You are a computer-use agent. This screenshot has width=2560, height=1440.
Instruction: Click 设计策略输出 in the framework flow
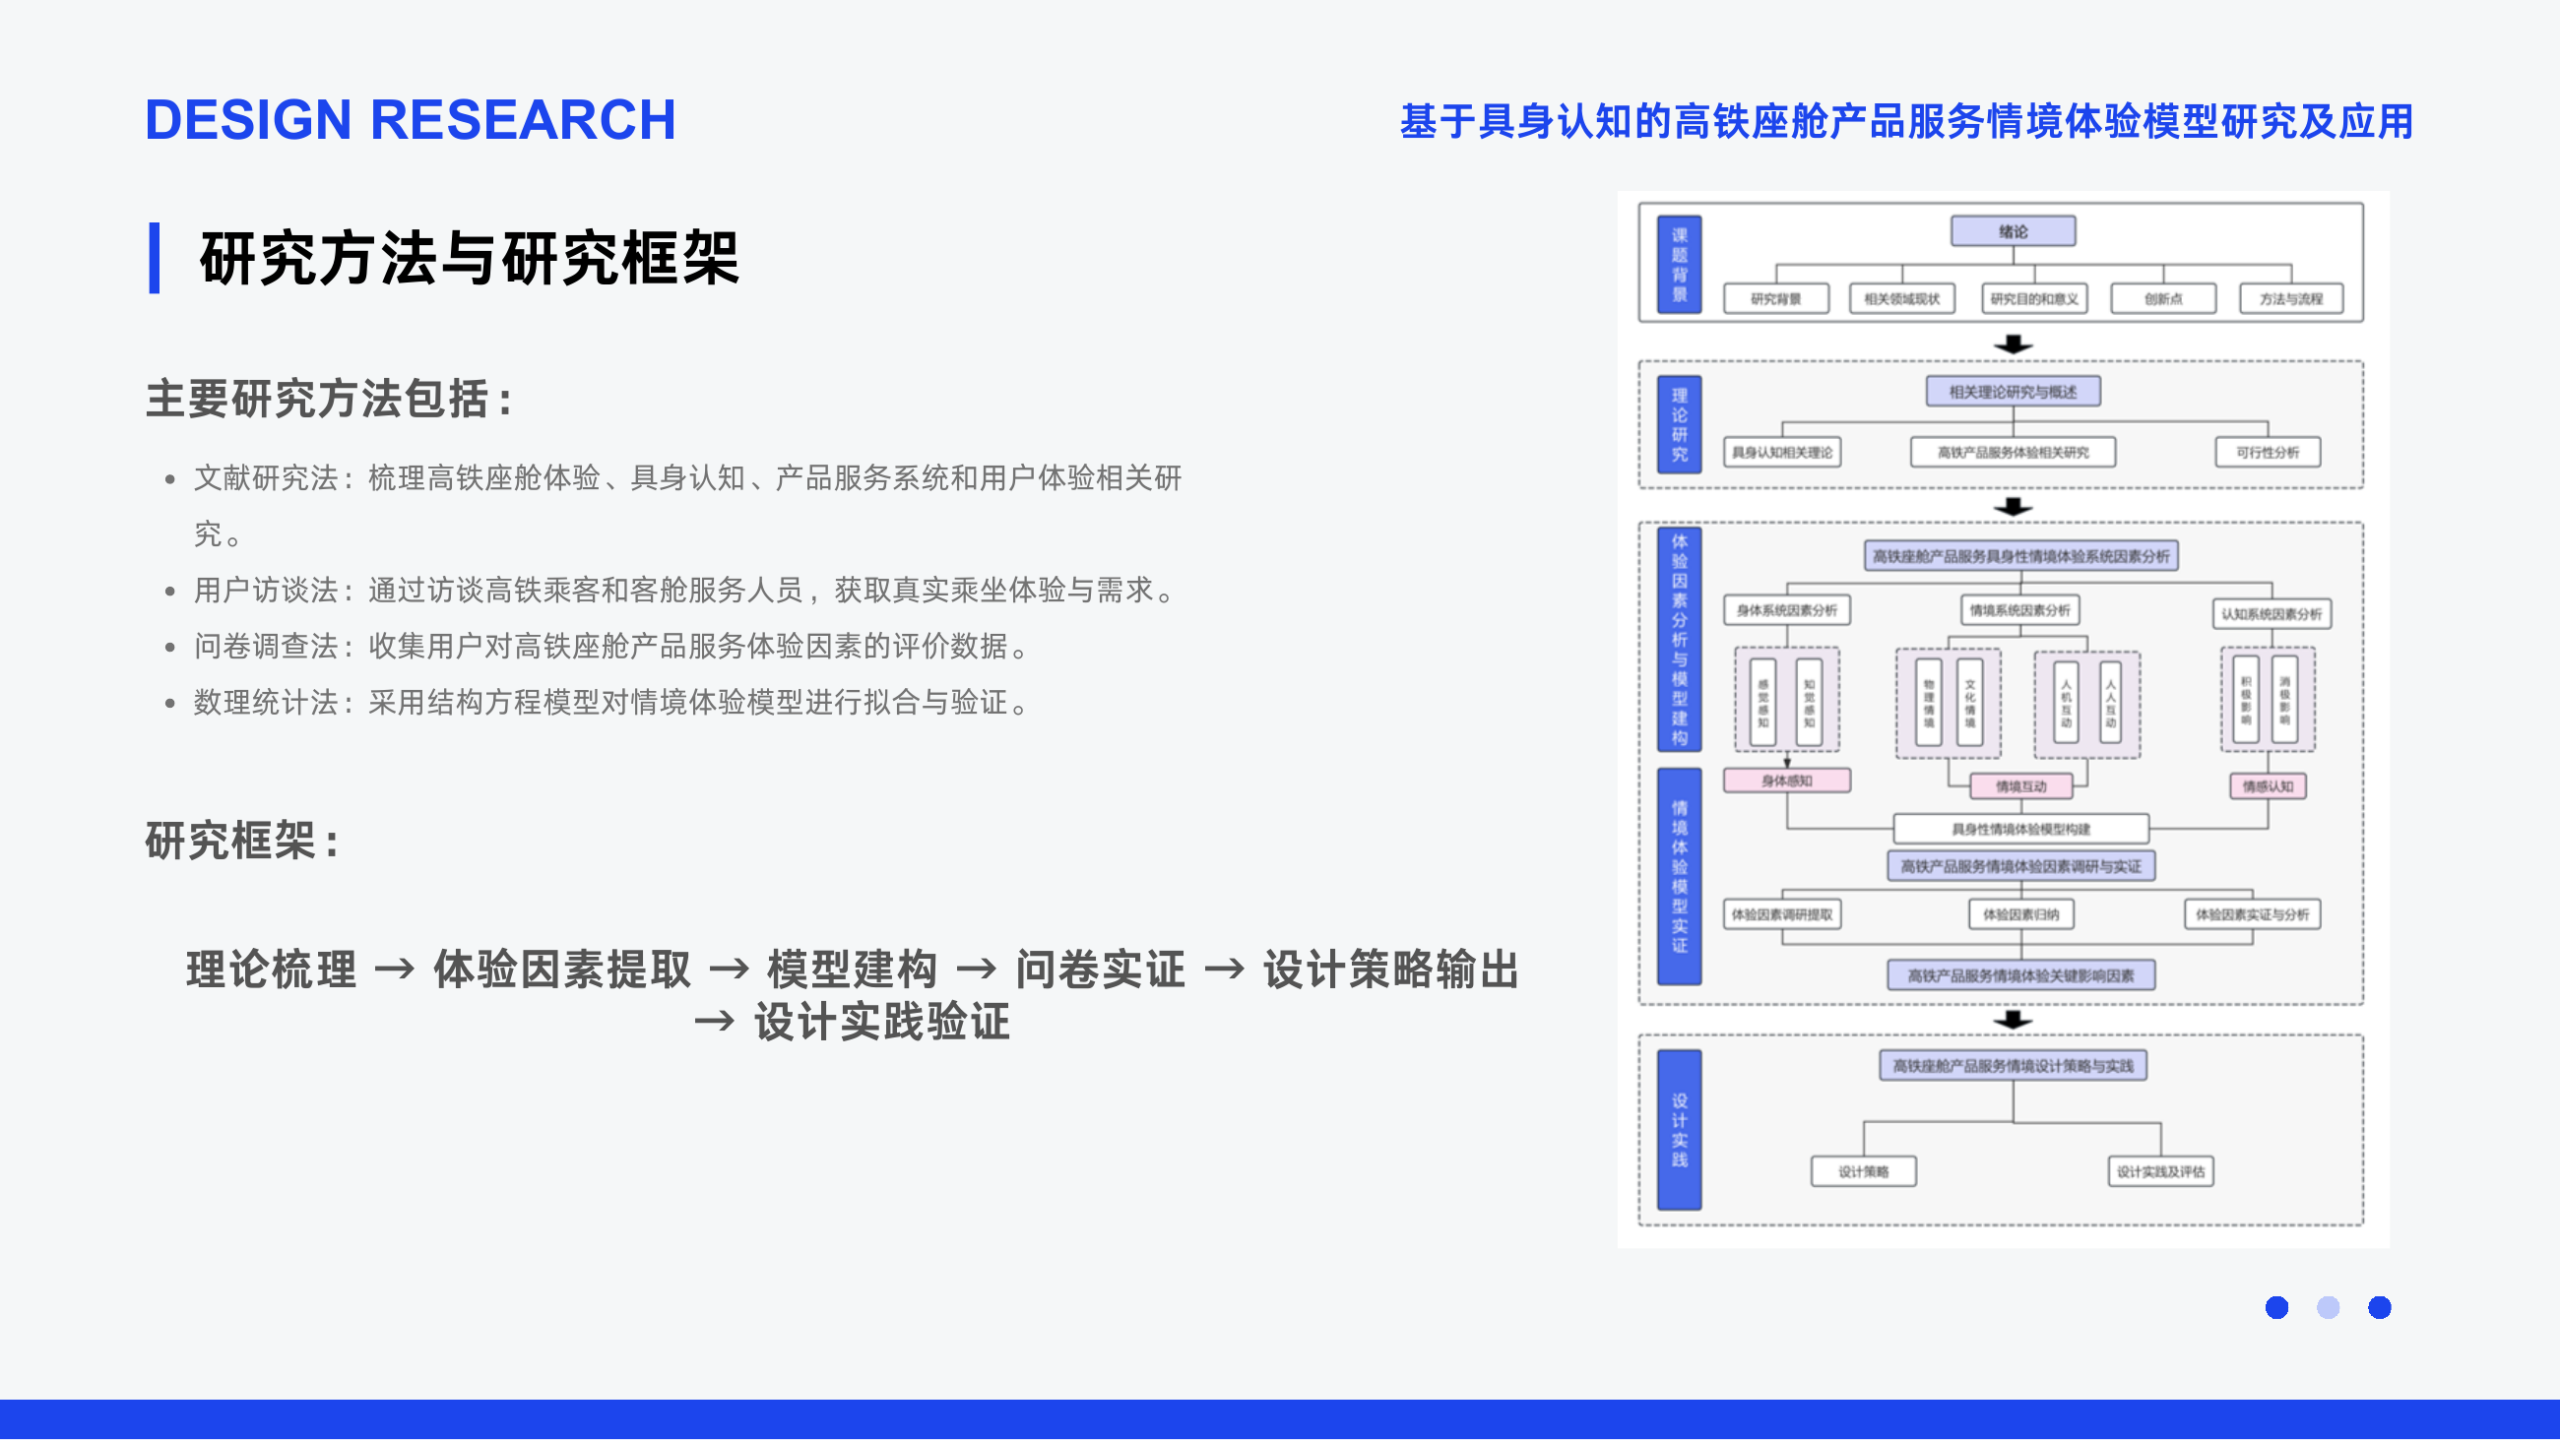pyautogui.click(x=1391, y=970)
